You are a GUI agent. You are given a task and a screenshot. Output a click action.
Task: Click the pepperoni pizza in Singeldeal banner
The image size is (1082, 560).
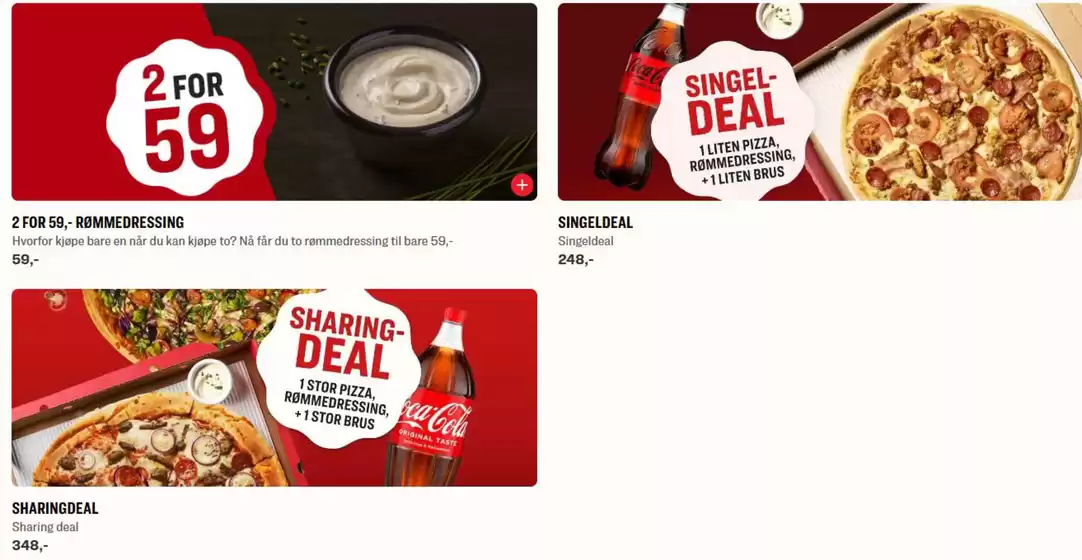click(x=959, y=103)
